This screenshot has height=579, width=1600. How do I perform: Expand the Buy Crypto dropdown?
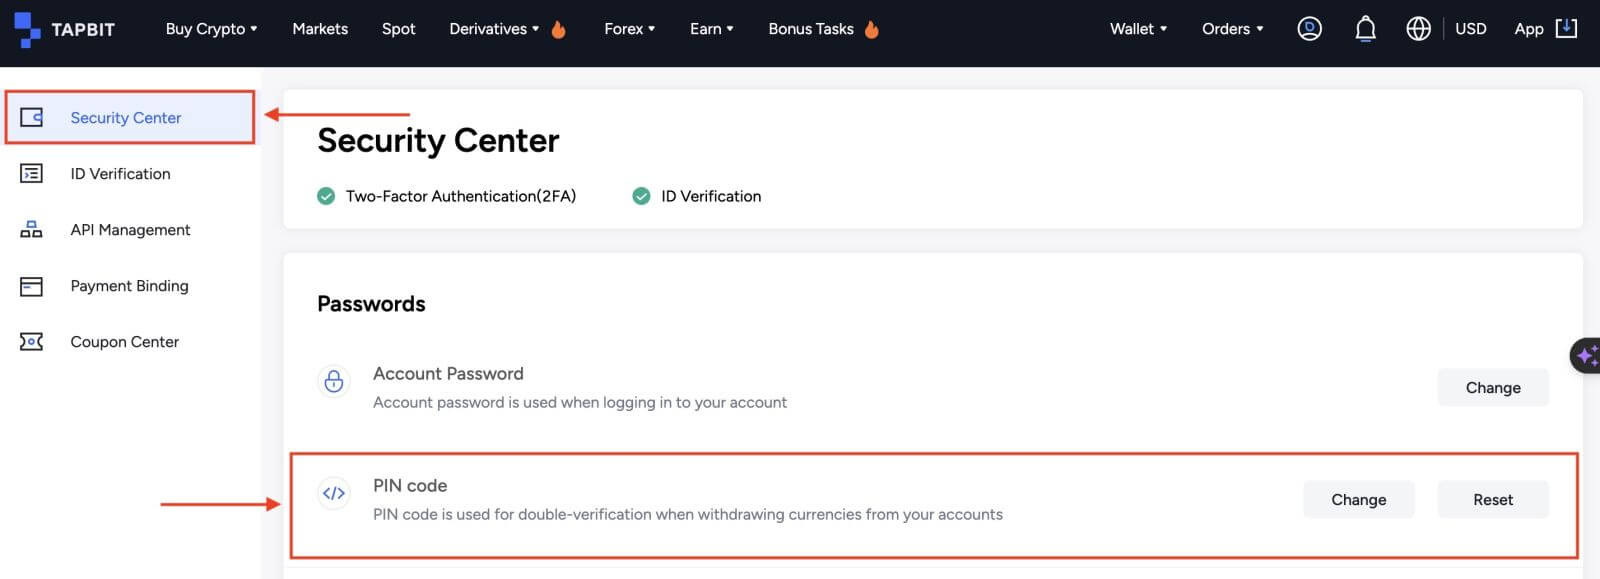coord(211,29)
